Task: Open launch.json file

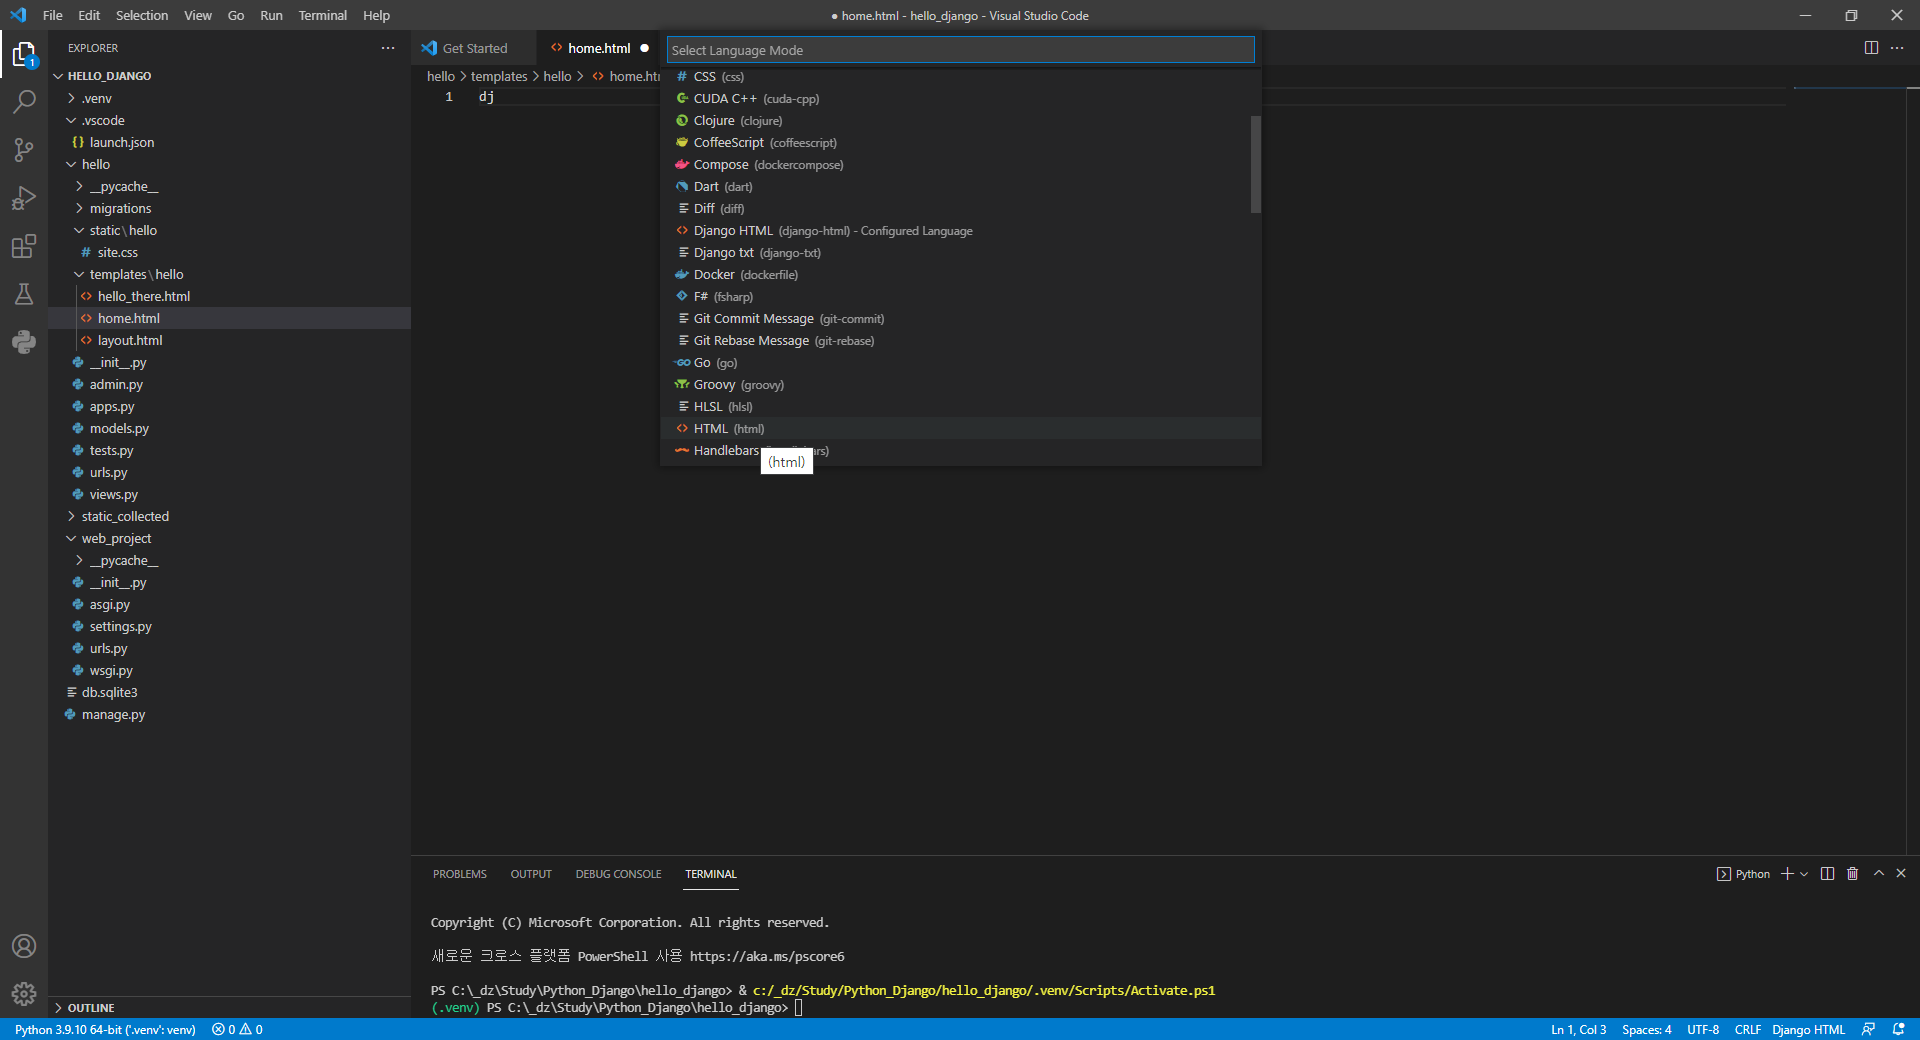Action: [230, 143]
